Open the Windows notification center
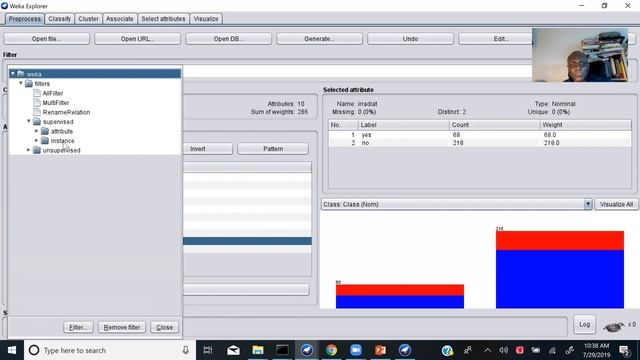 [624, 350]
